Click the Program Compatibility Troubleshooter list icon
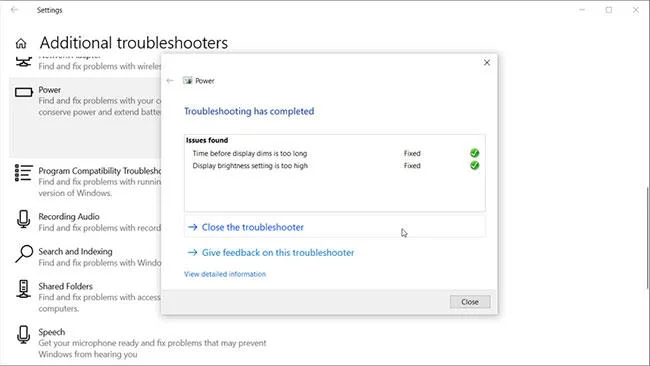 (x=24, y=173)
